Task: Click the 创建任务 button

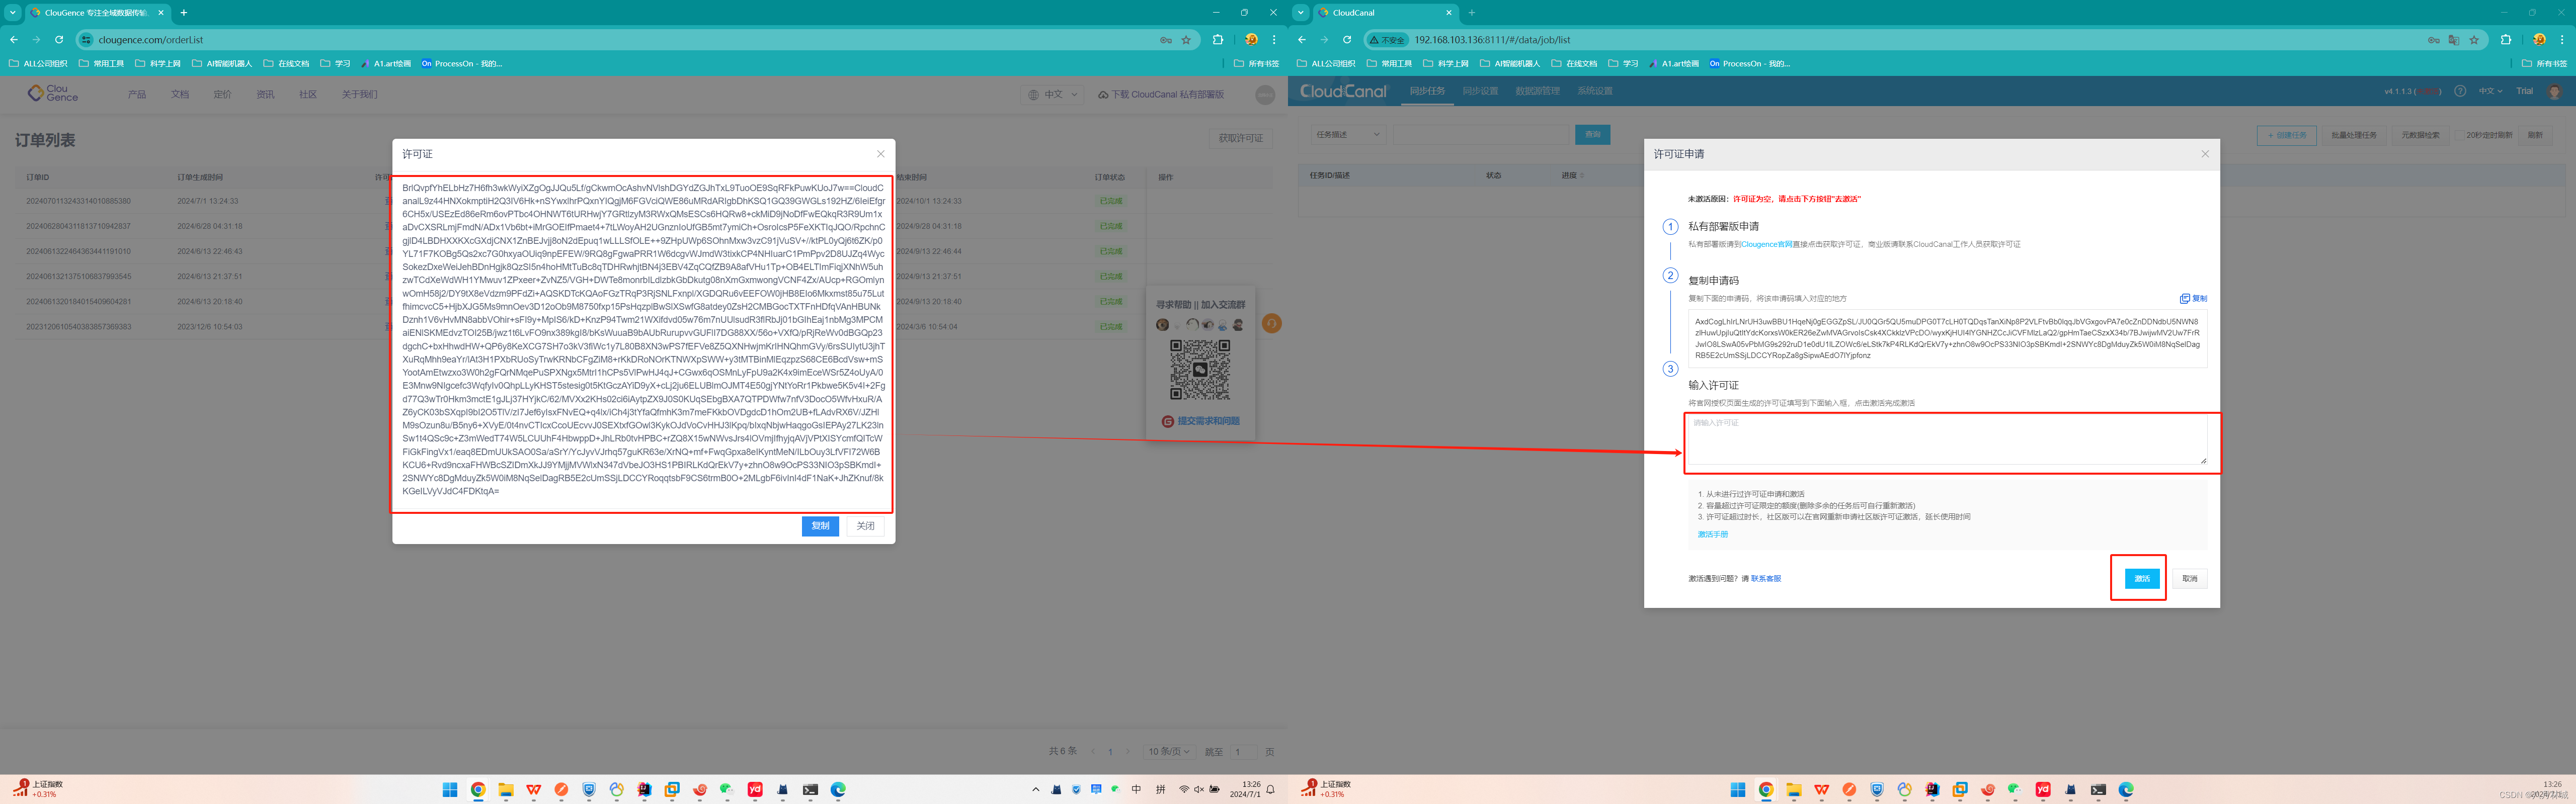Action: point(2286,135)
